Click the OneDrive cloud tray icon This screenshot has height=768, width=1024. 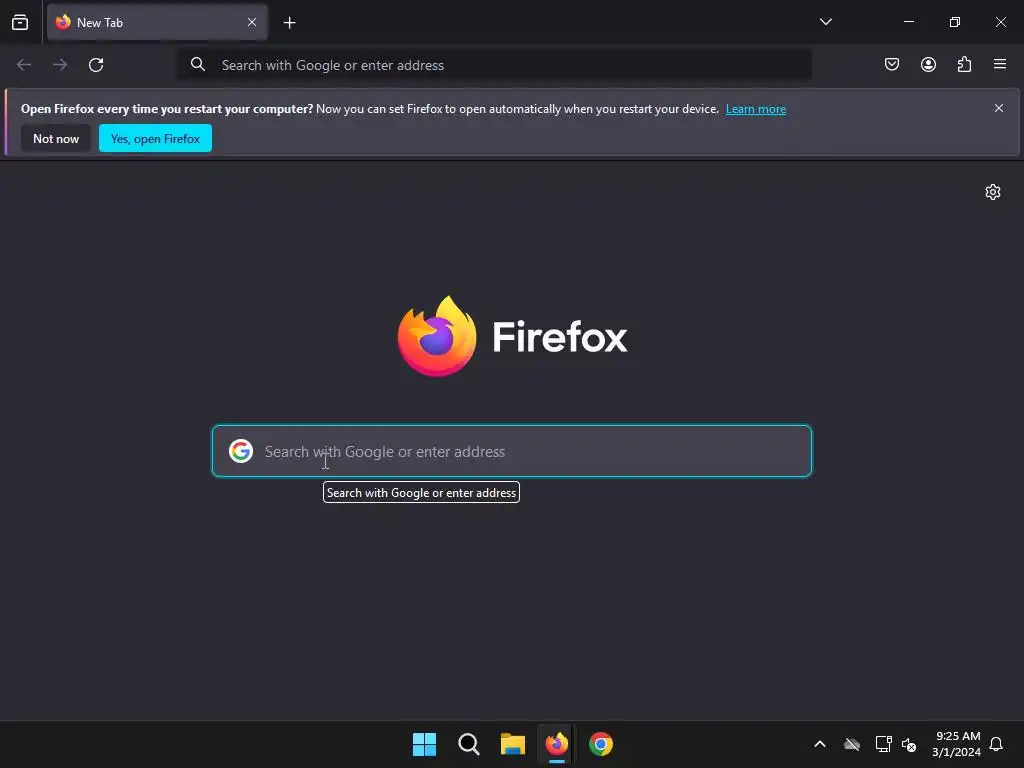(x=852, y=744)
